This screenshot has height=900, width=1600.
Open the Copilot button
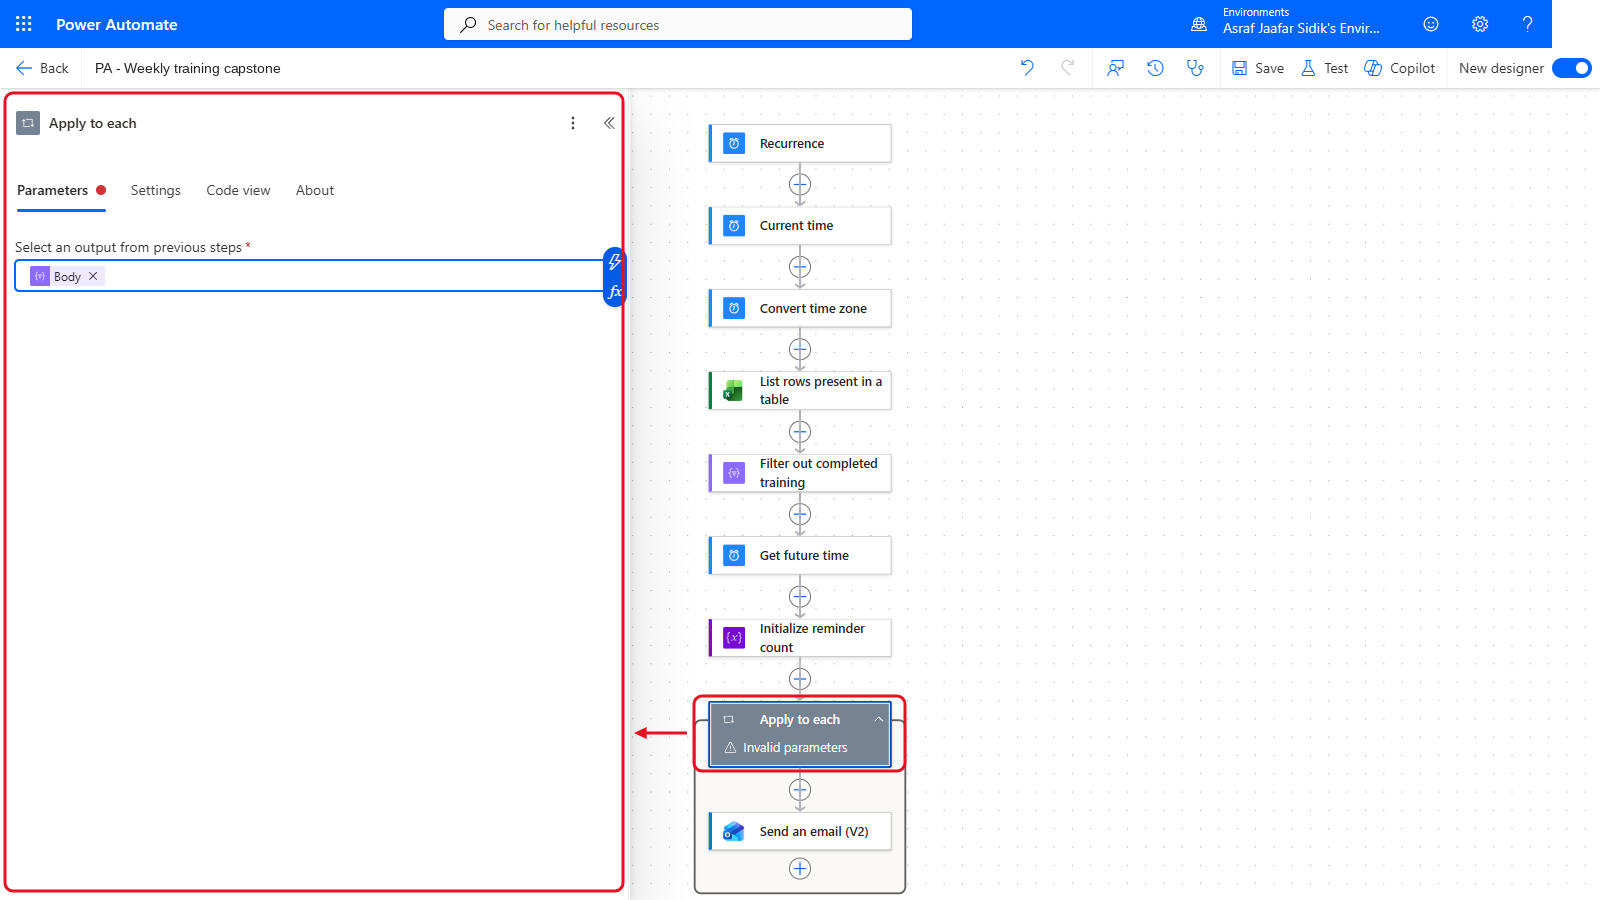pos(1400,68)
